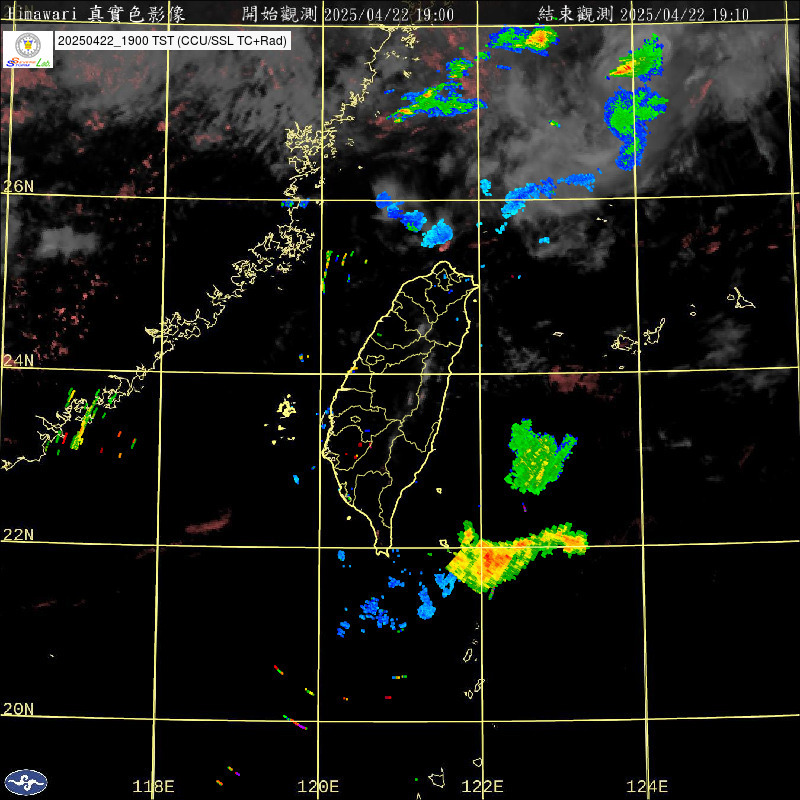Click the 20N latitude label
The image size is (800, 800).
tap(18, 709)
